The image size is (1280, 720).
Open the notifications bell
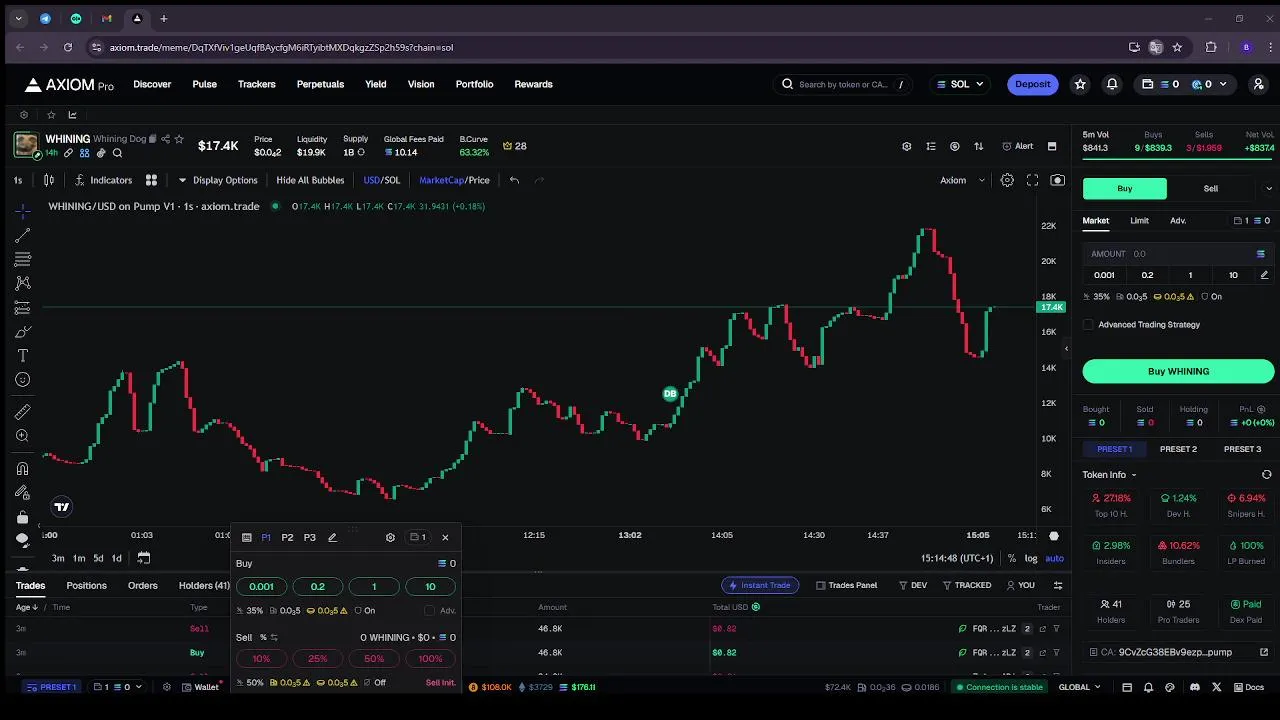(x=1112, y=84)
